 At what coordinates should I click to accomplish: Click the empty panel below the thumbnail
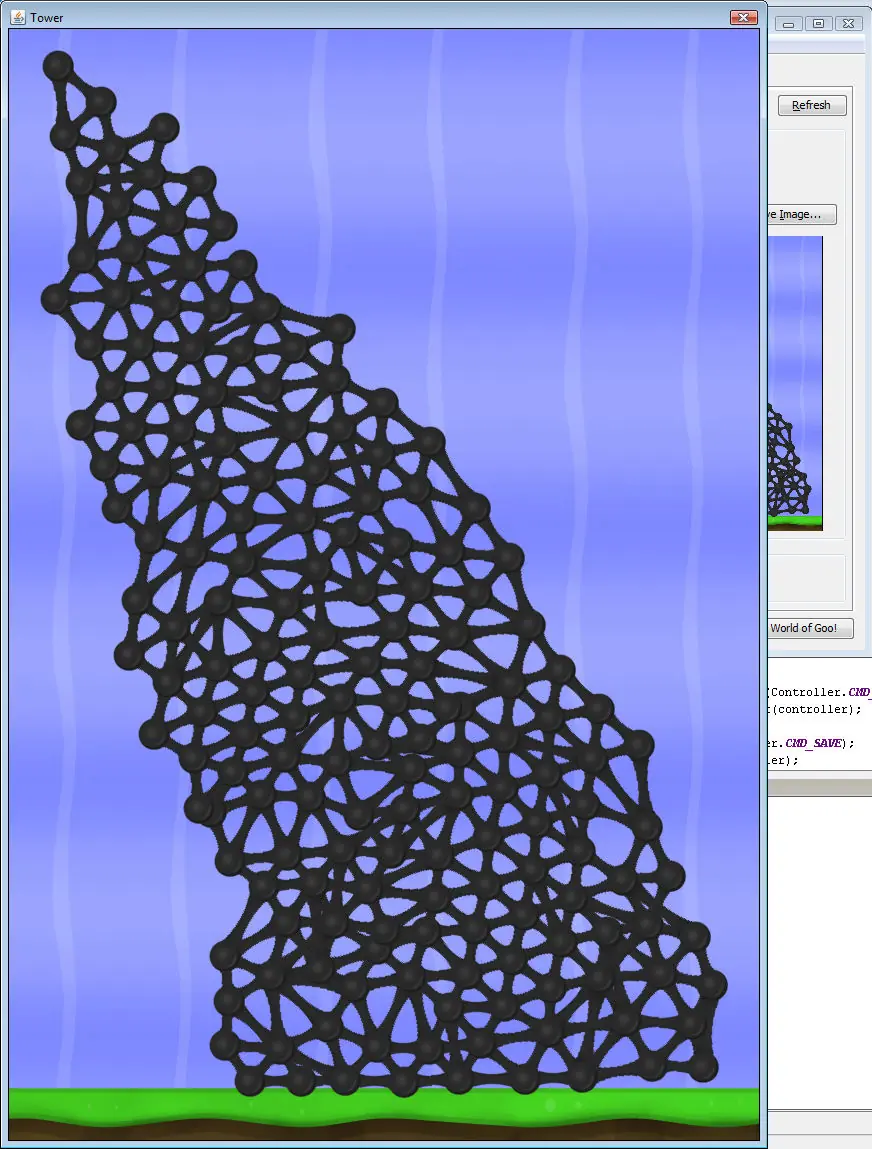(806, 577)
